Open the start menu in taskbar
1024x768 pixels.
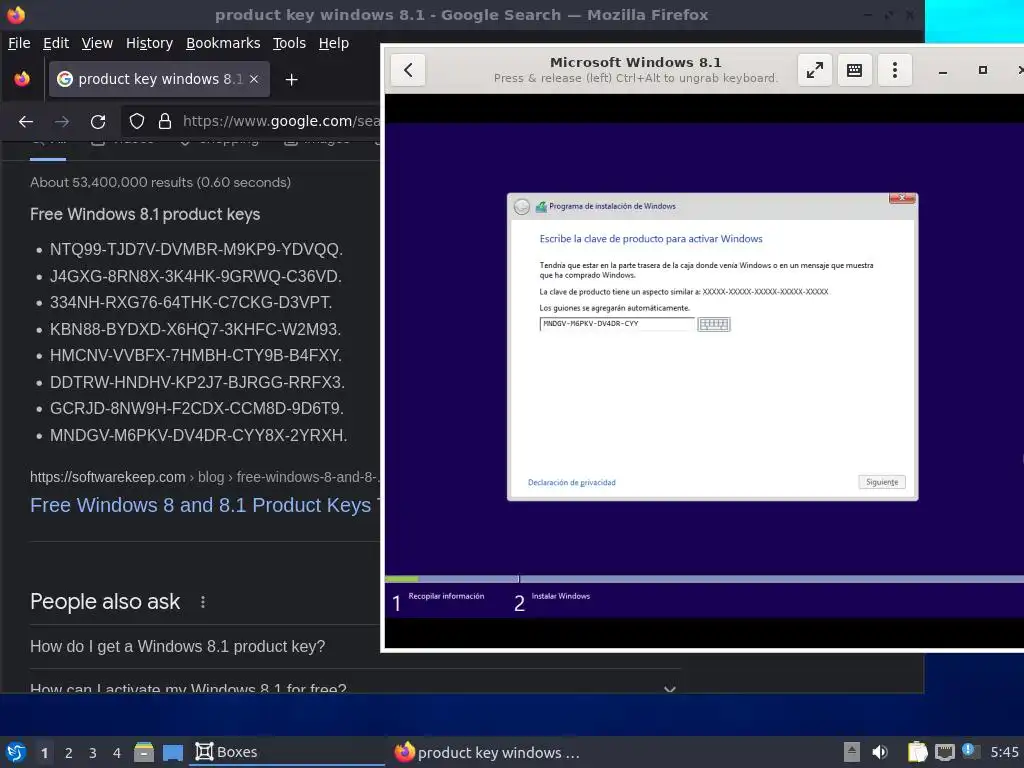16,752
